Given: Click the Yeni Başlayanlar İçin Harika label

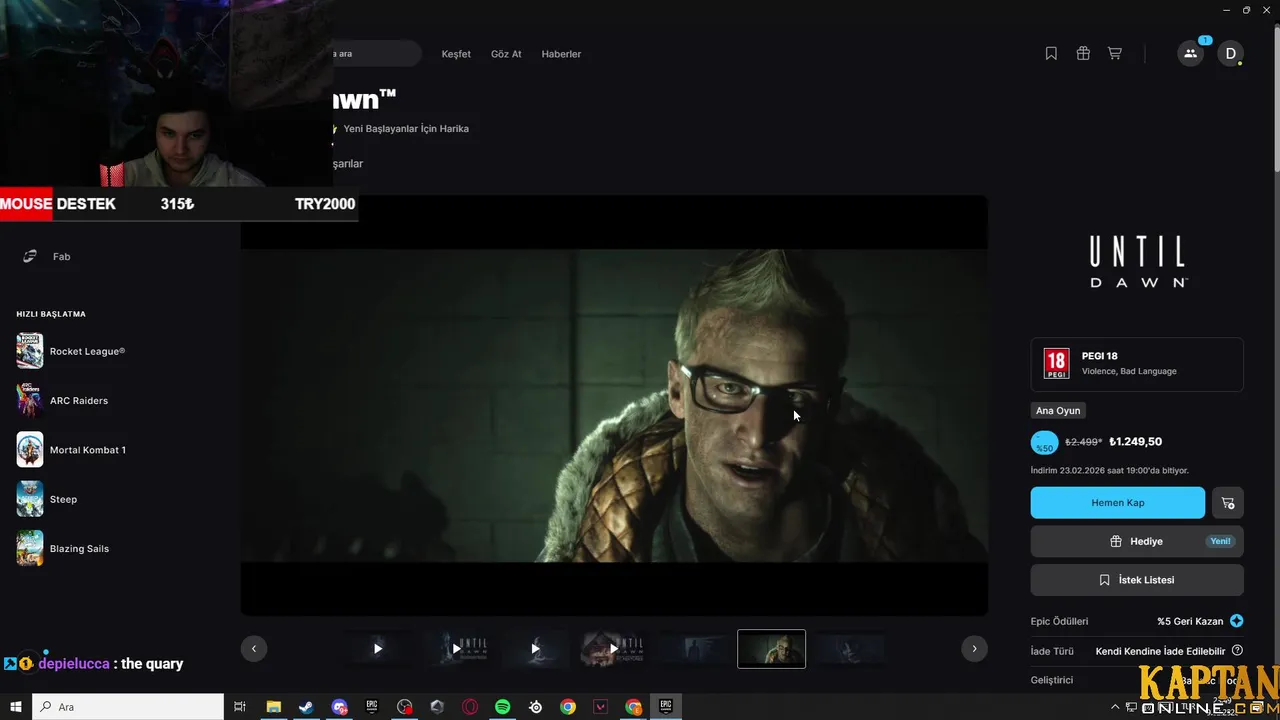Looking at the screenshot, I should tap(406, 128).
